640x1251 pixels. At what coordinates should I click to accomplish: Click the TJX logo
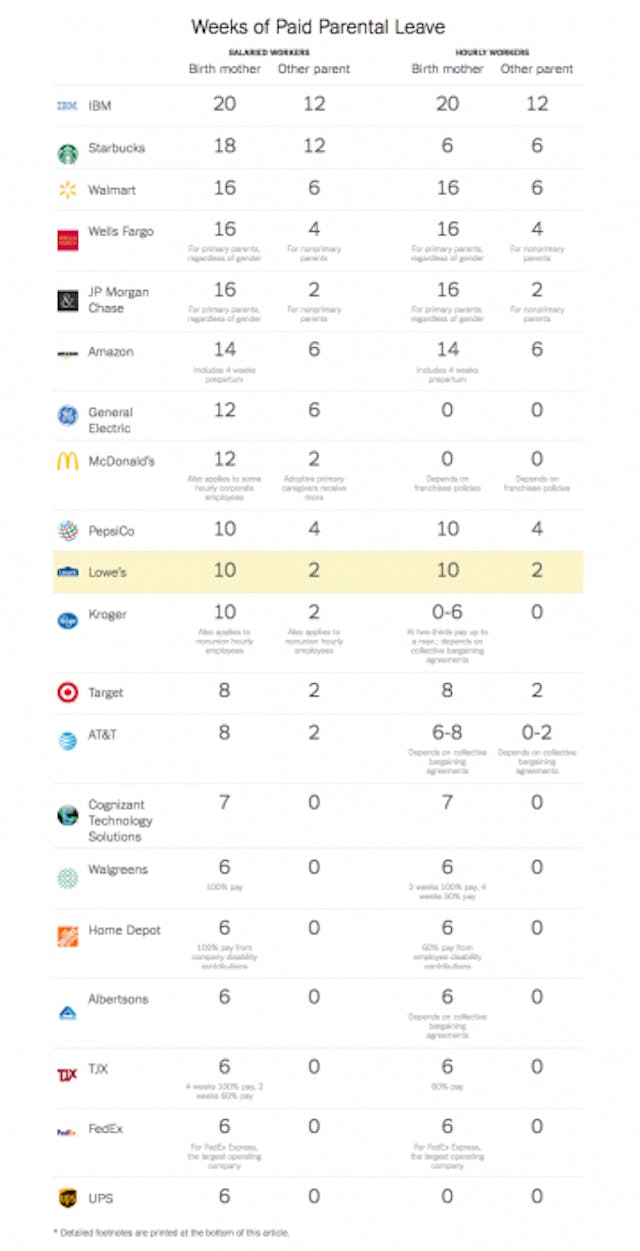[x=67, y=1074]
